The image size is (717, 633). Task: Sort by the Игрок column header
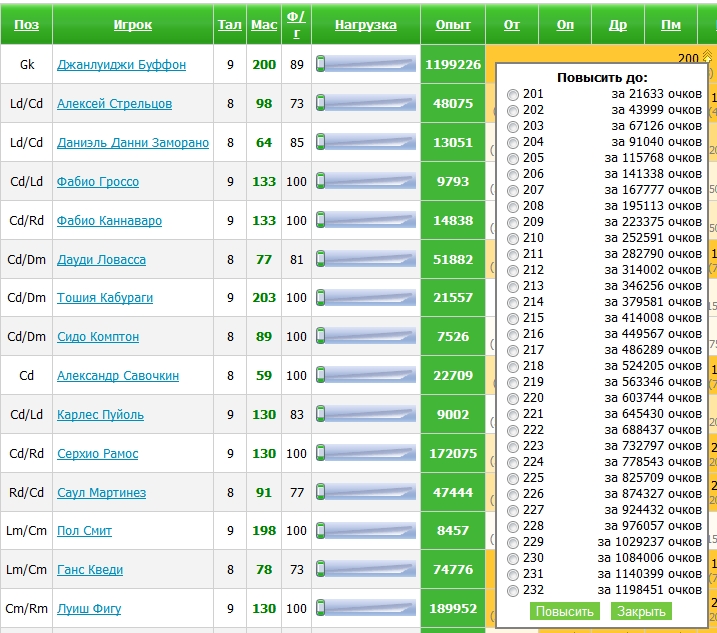[x=133, y=25]
